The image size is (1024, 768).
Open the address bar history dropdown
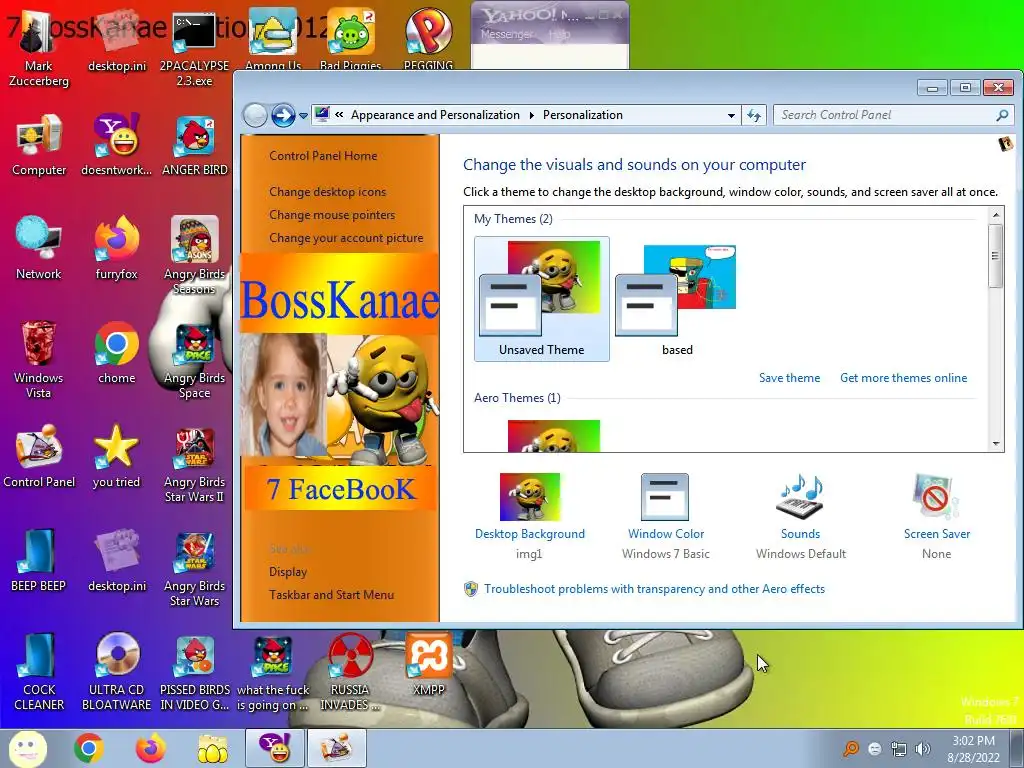(731, 116)
